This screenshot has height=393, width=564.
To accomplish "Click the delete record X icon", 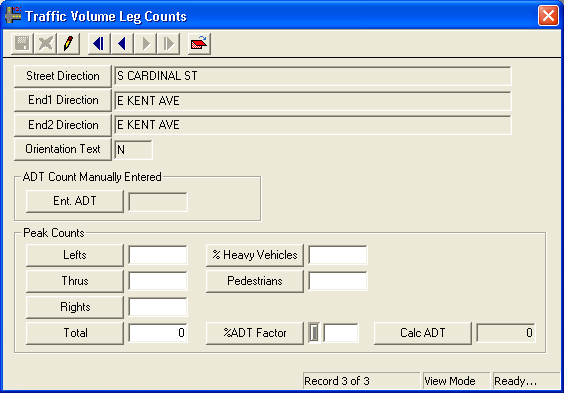I will 45,44.
